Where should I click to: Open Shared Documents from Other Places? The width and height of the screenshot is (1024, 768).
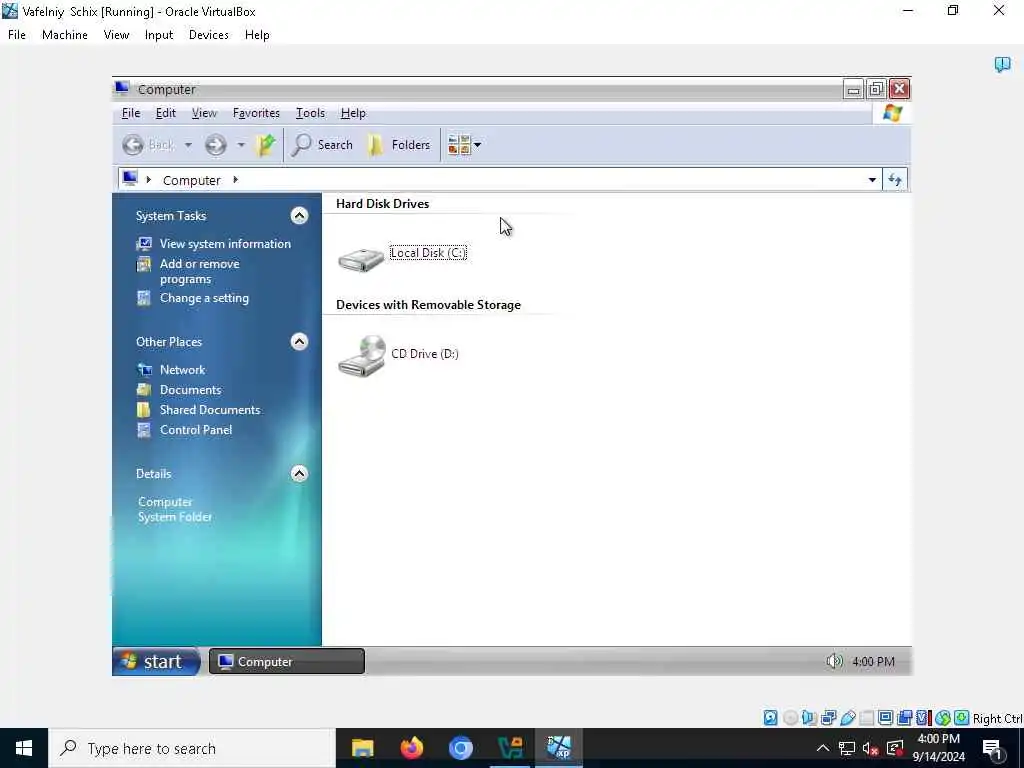point(210,410)
